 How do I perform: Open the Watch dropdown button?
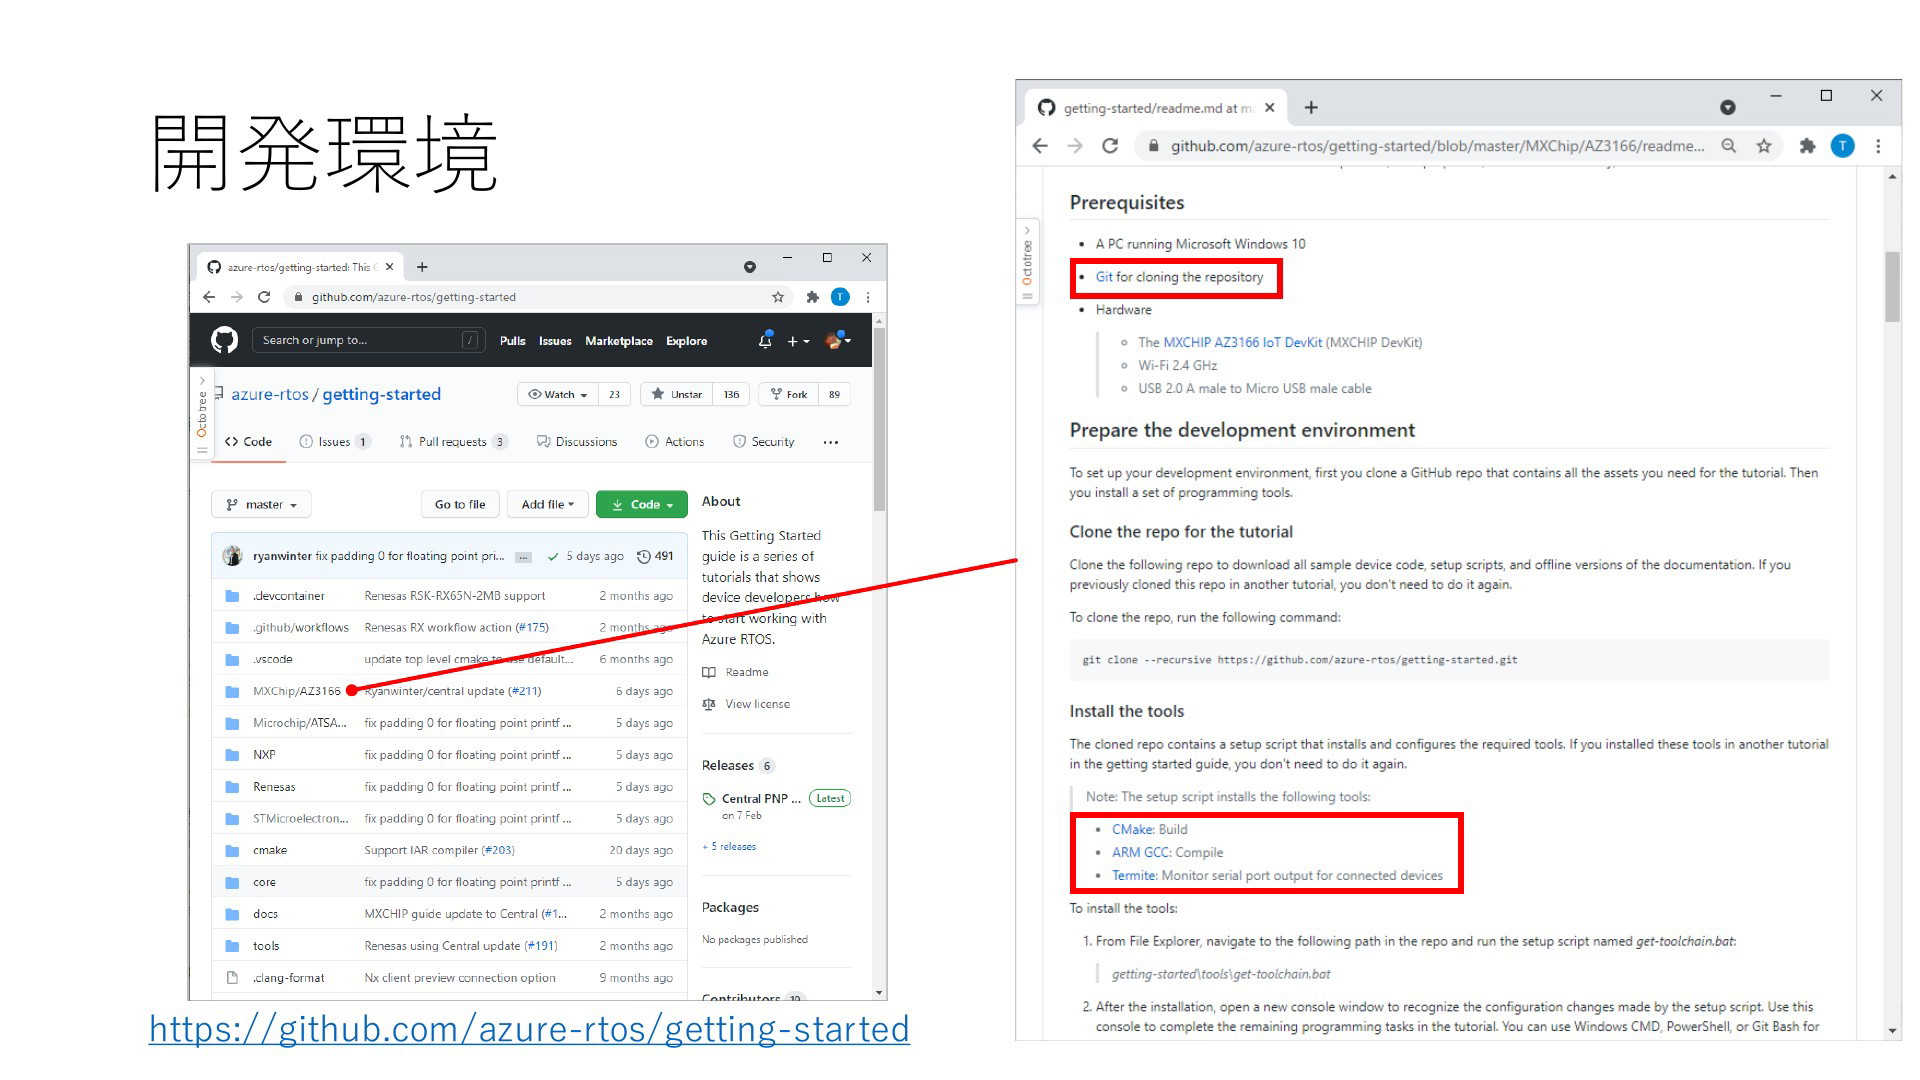558,394
